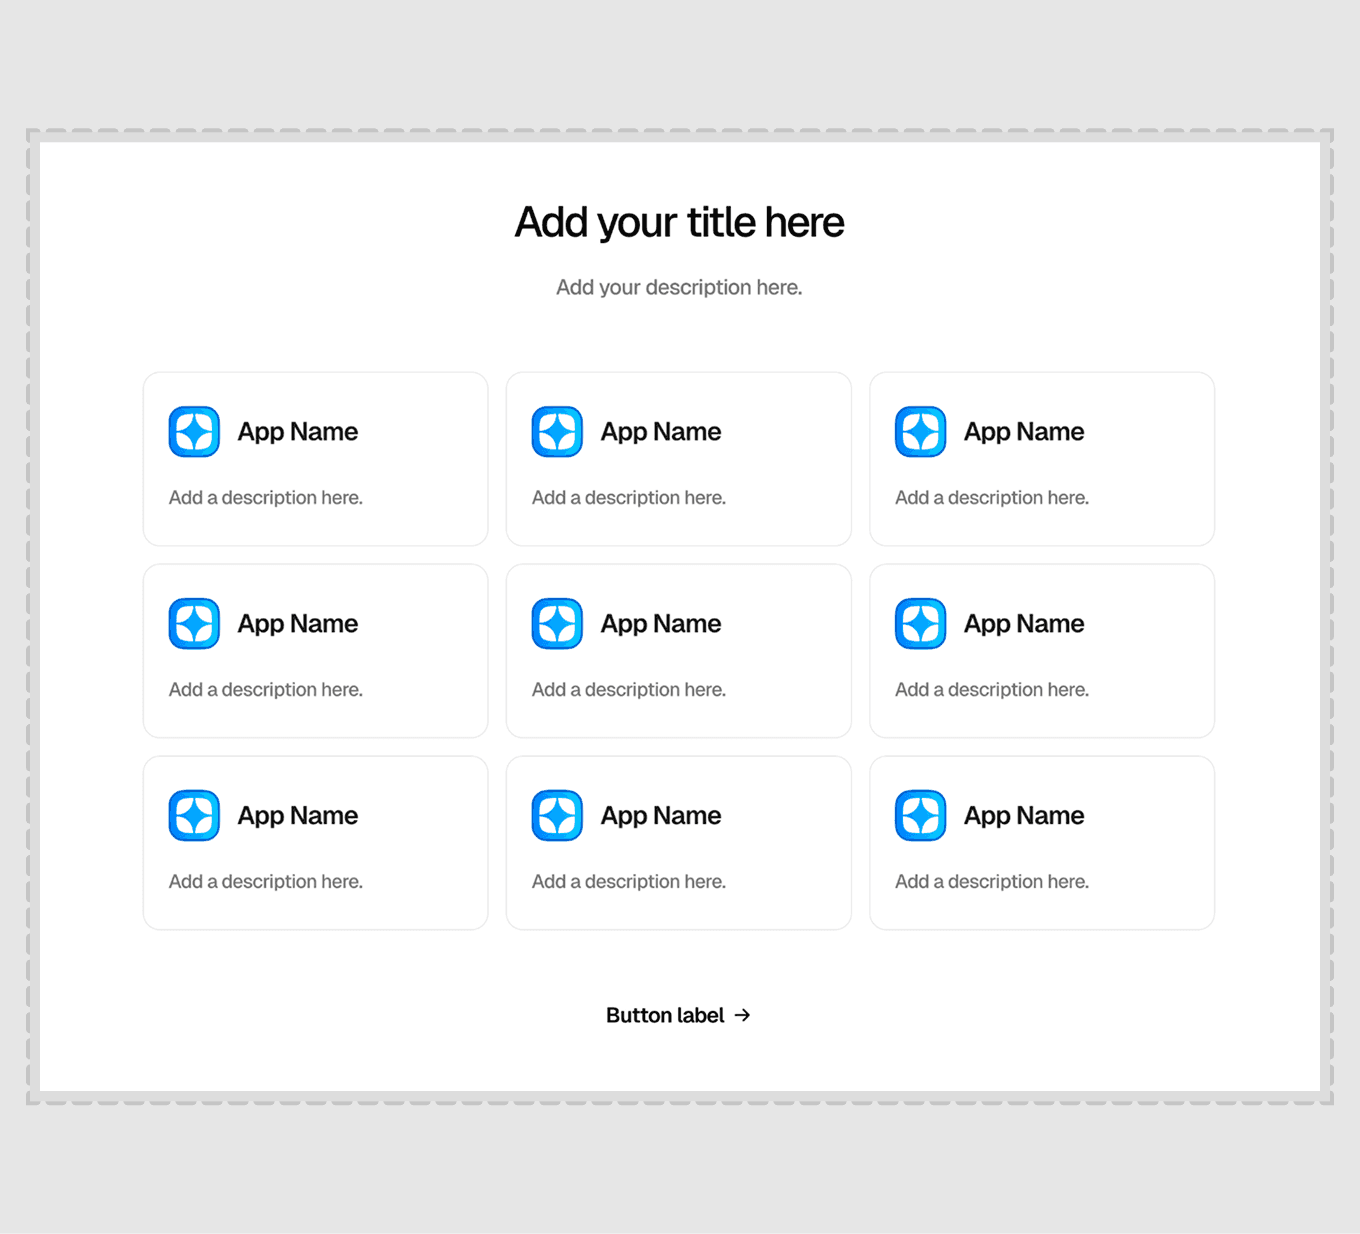
Task: Select the "Add your description here." subtitle
Action: pyautogui.click(x=679, y=287)
